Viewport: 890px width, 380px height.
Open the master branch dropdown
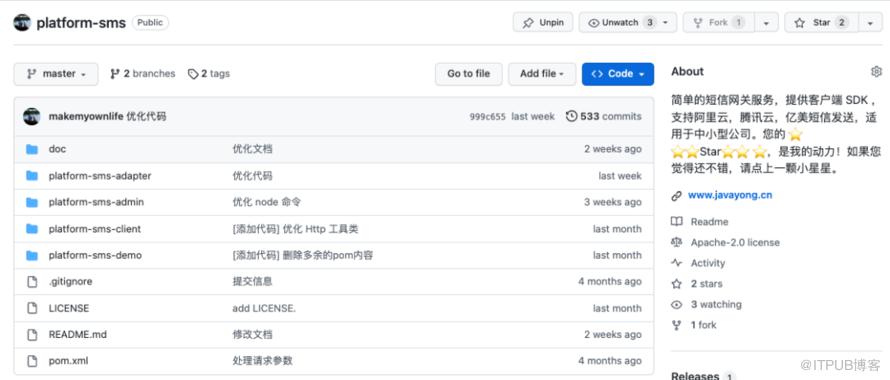pyautogui.click(x=56, y=74)
